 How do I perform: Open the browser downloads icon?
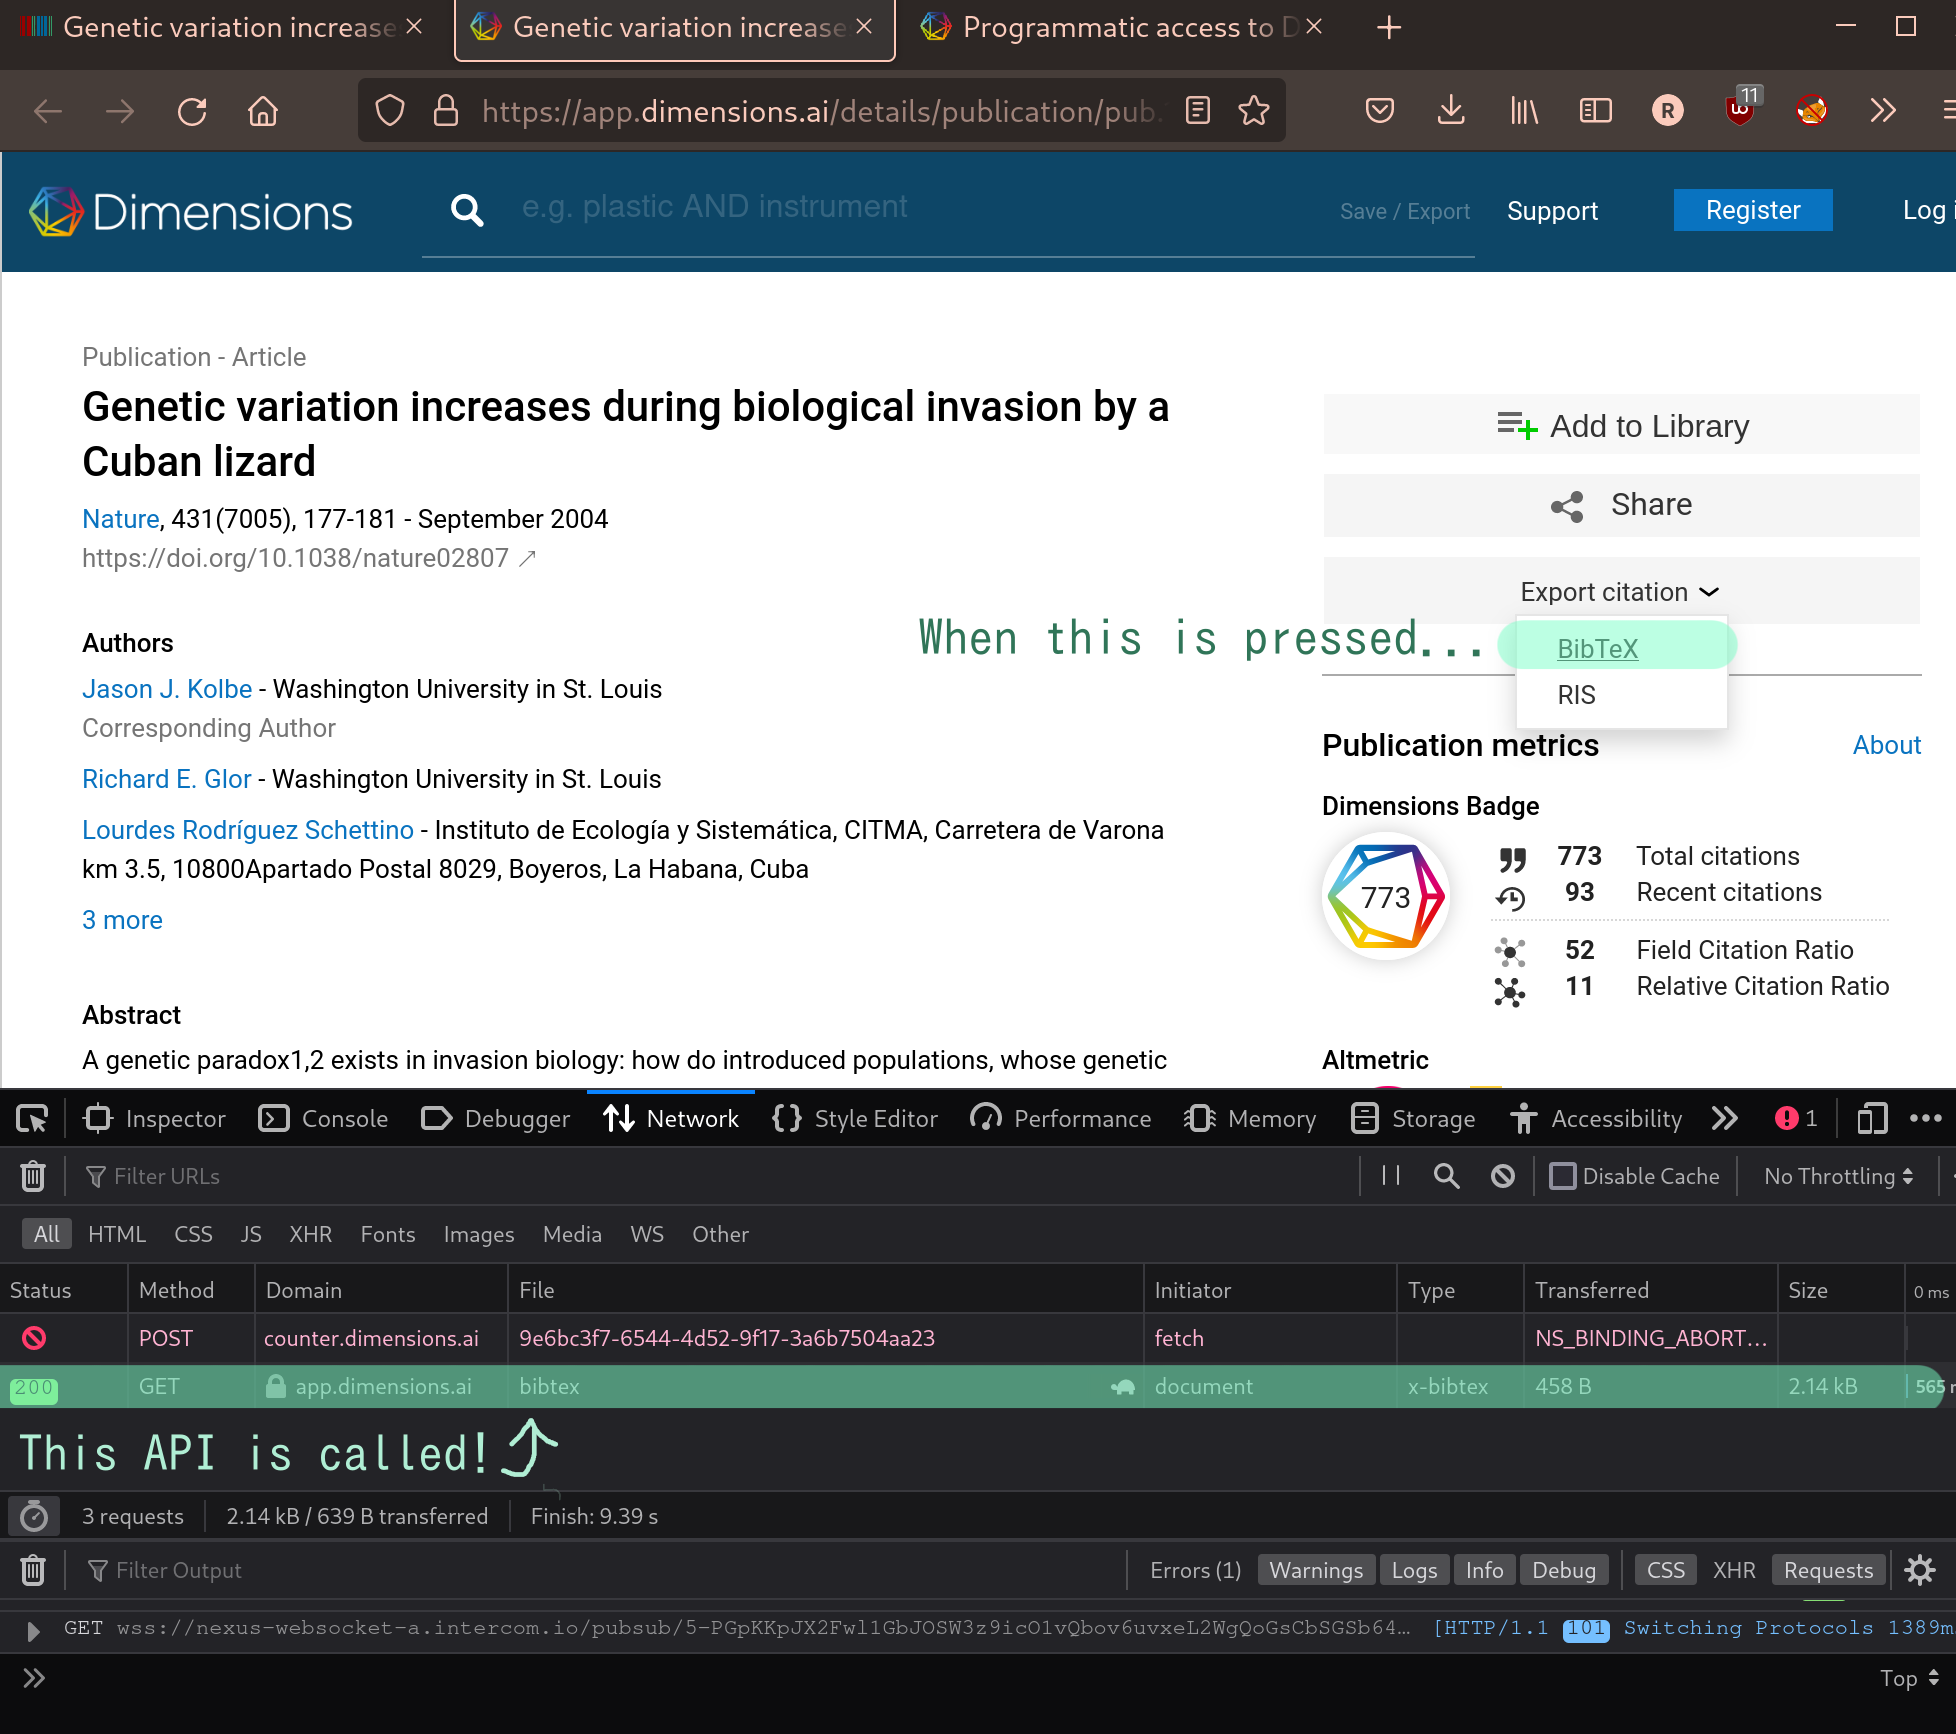coord(1451,110)
